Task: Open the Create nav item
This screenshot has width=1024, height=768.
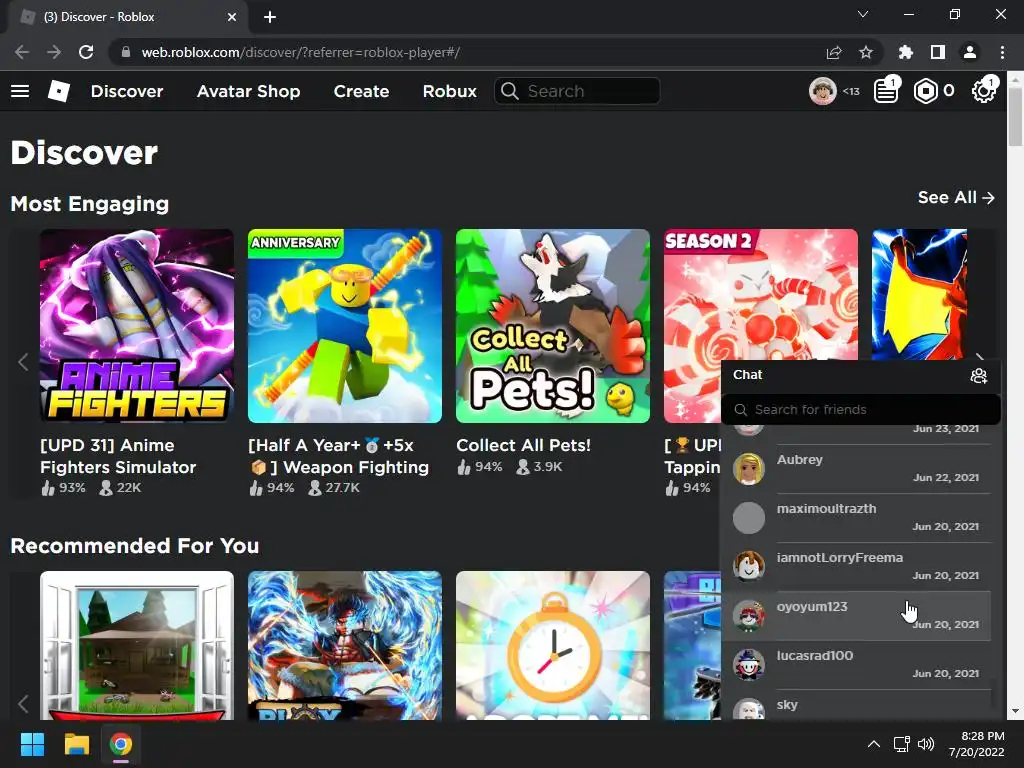Action: [x=361, y=91]
